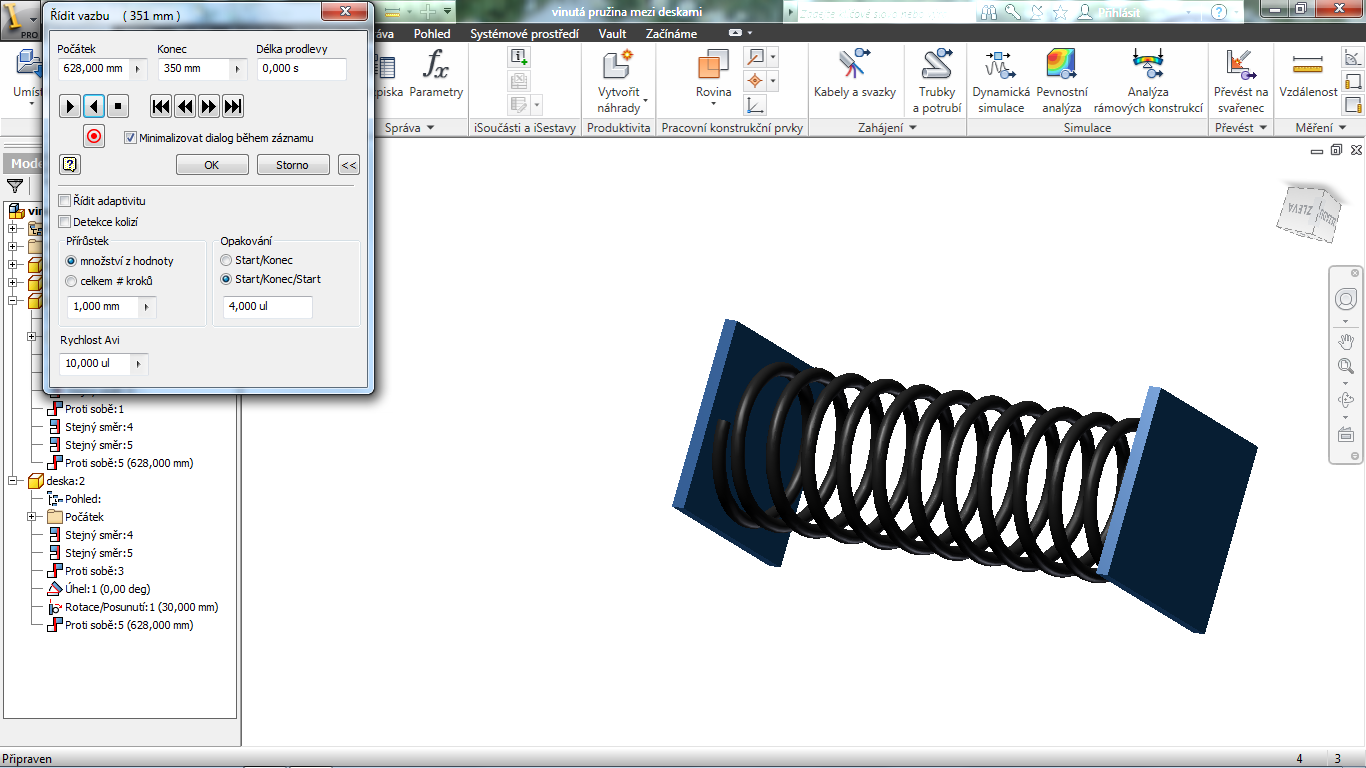The height and width of the screenshot is (768, 1366).
Task: Click the ViewCube in the viewport
Action: (1308, 212)
